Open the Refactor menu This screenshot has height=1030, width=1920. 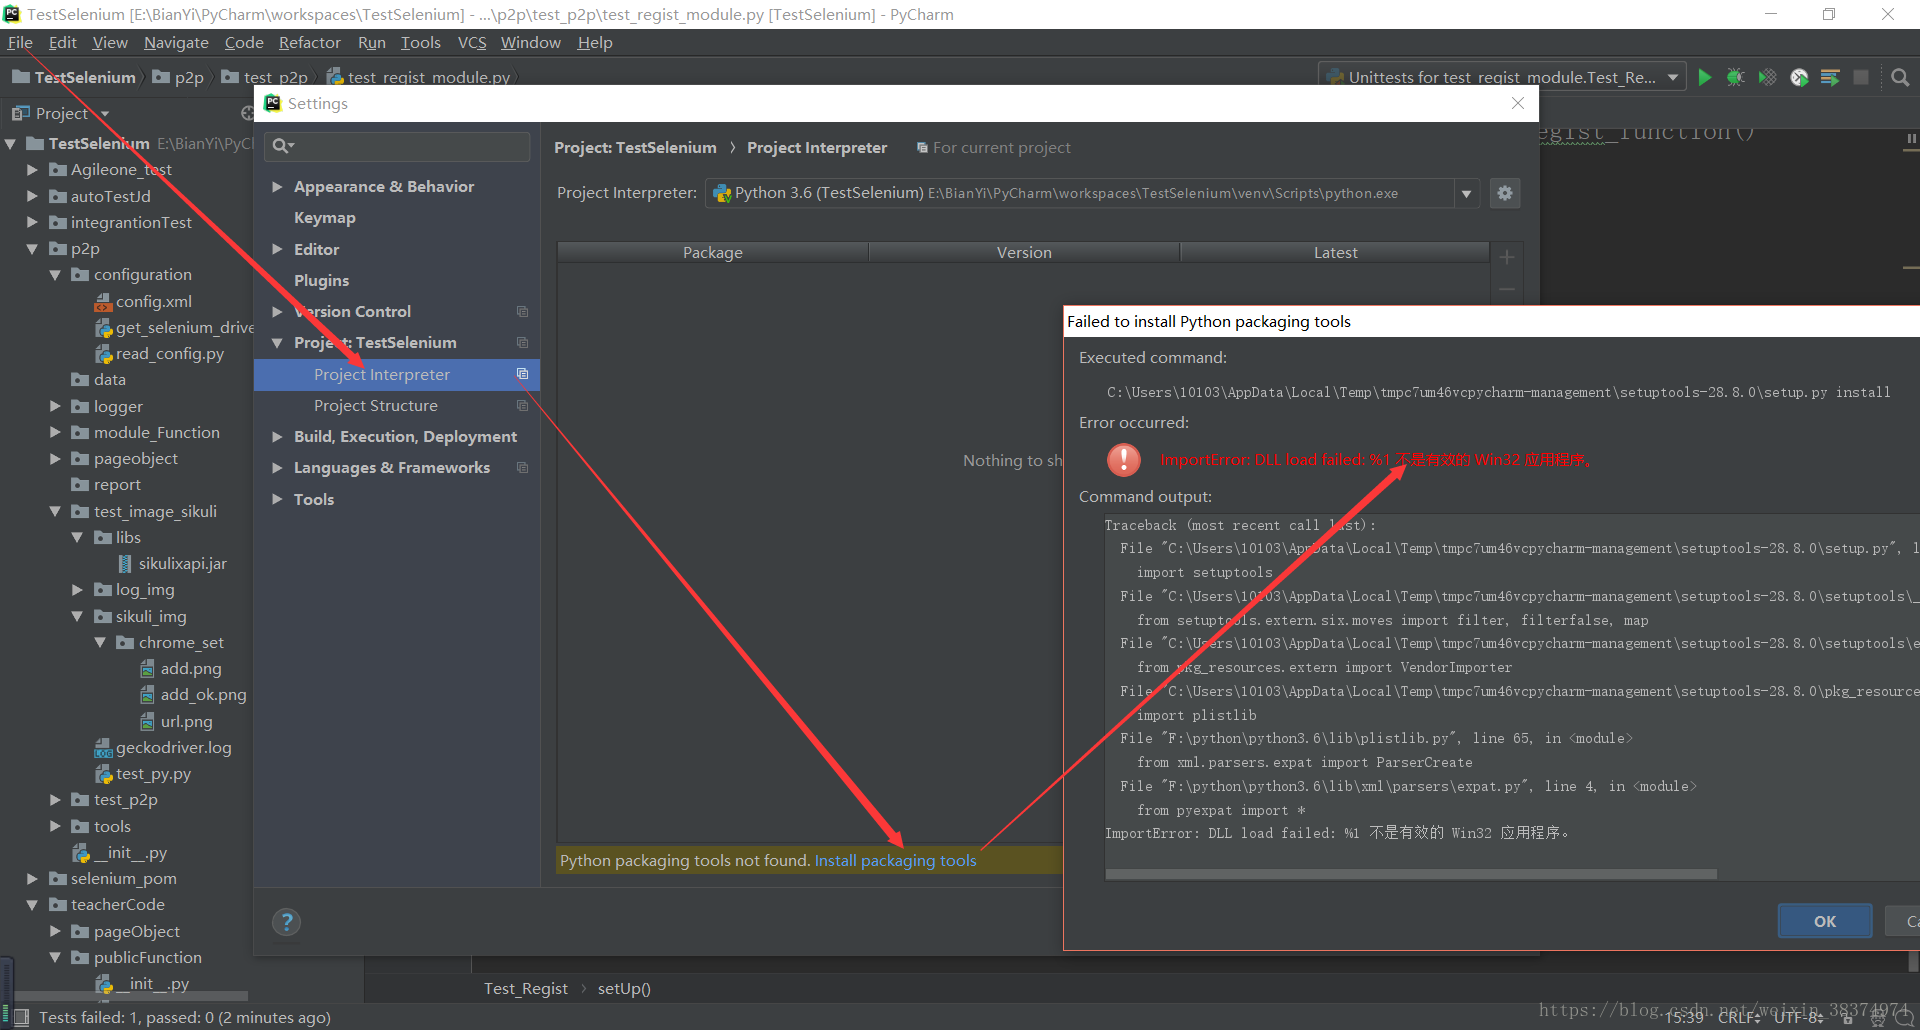[309, 42]
